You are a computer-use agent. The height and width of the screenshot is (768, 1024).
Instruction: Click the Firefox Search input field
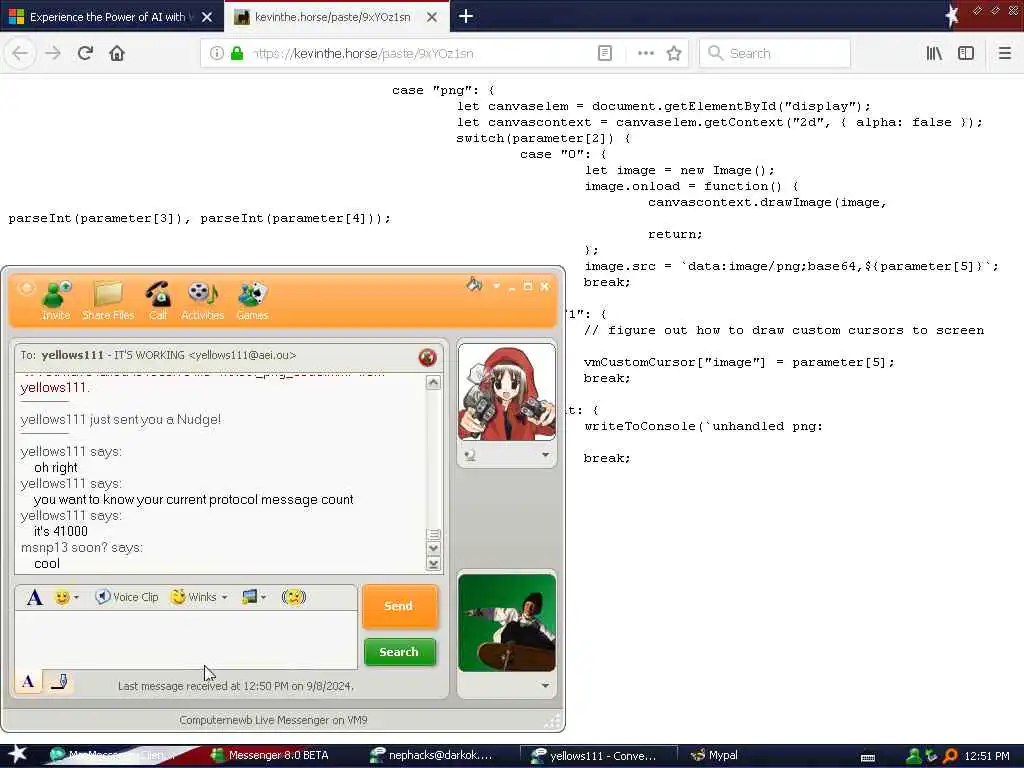pyautogui.click(x=775, y=53)
